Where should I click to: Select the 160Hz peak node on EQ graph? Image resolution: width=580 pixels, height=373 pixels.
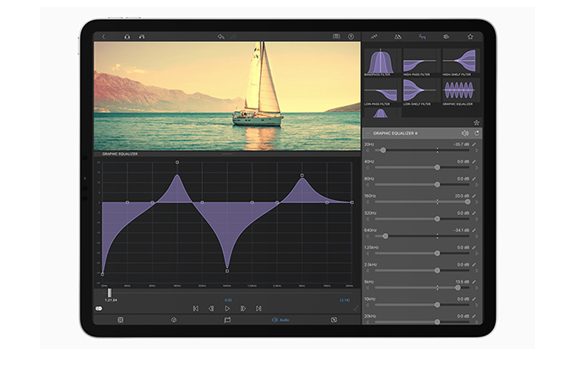pos(177,162)
